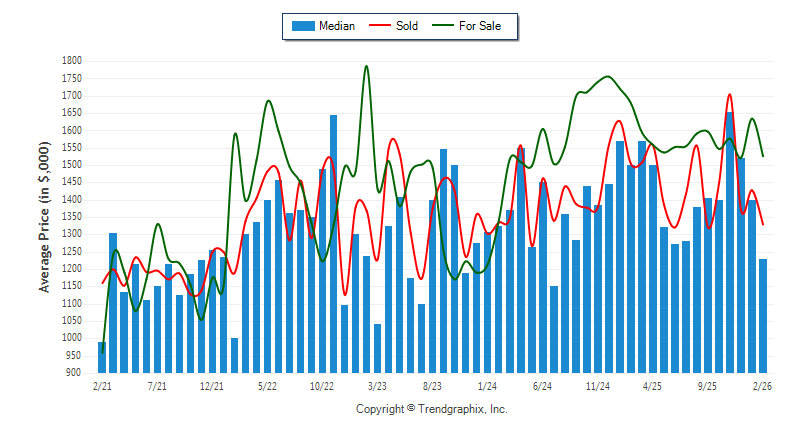Image resolution: width=800 pixels, height=434 pixels.
Task: Select the 2/21 x-axis date label
Action: coord(102,385)
